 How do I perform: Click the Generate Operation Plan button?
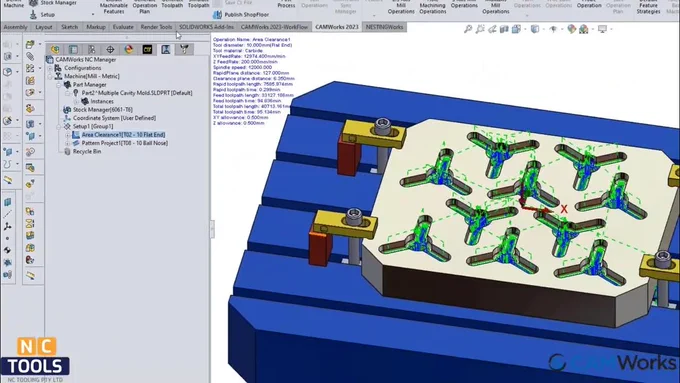tap(145, 6)
